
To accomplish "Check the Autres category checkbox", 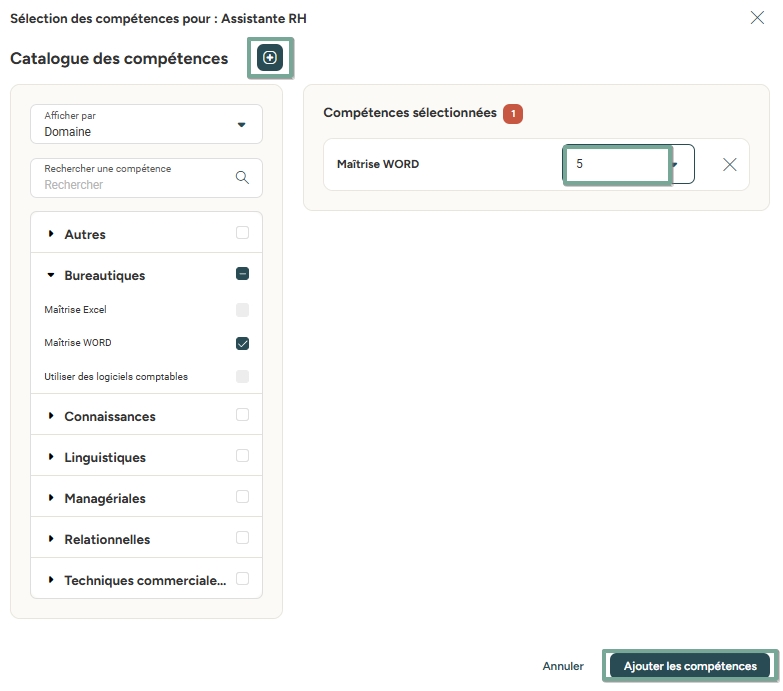I will point(242,233).
